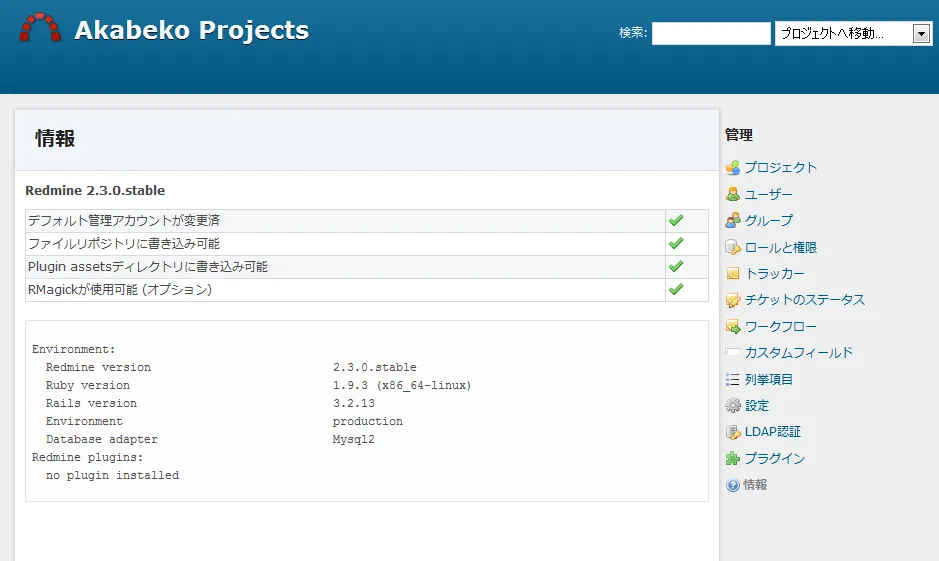Open プラグイン page link
The height and width of the screenshot is (561, 939).
click(774, 459)
